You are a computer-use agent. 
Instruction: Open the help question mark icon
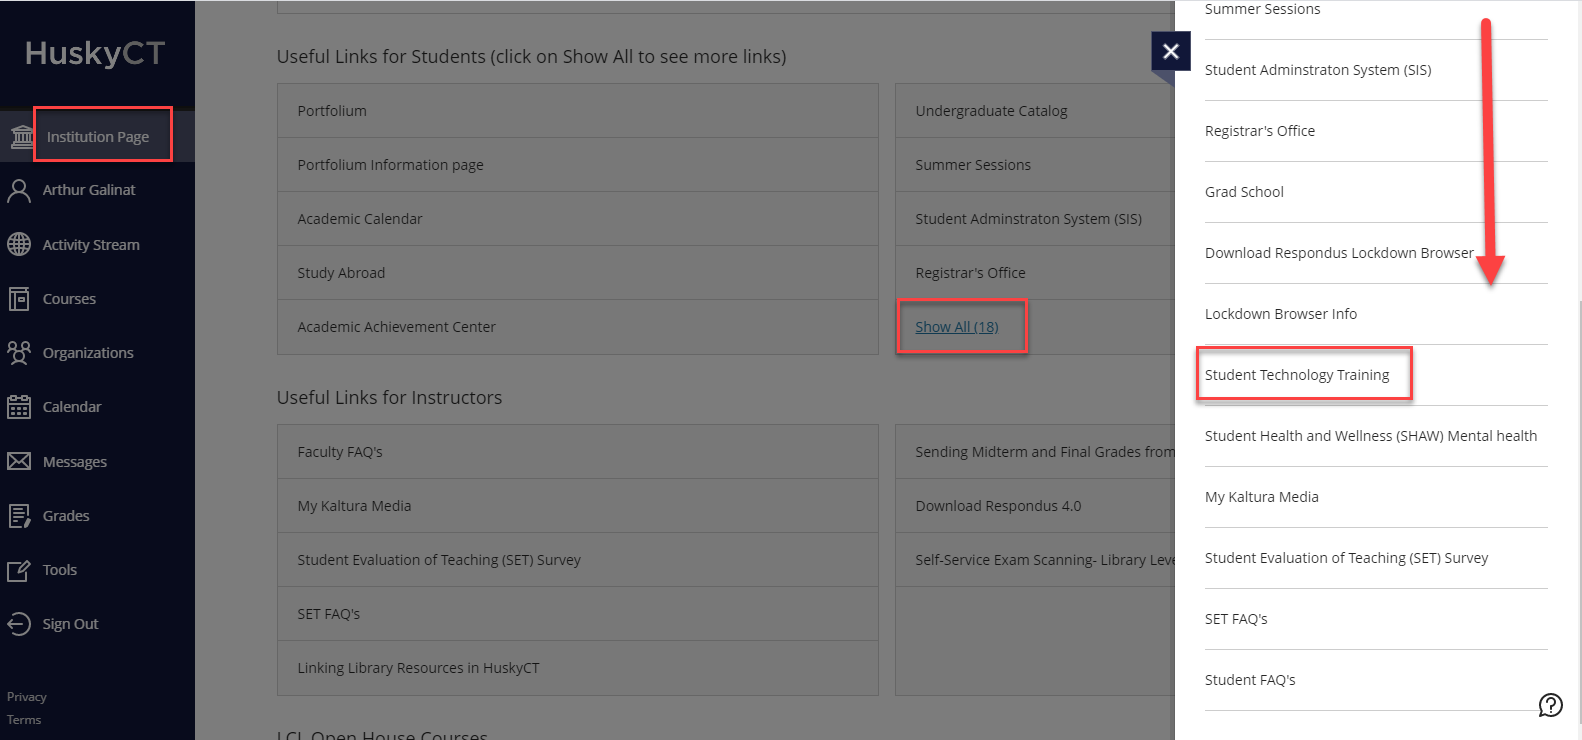[x=1550, y=705]
